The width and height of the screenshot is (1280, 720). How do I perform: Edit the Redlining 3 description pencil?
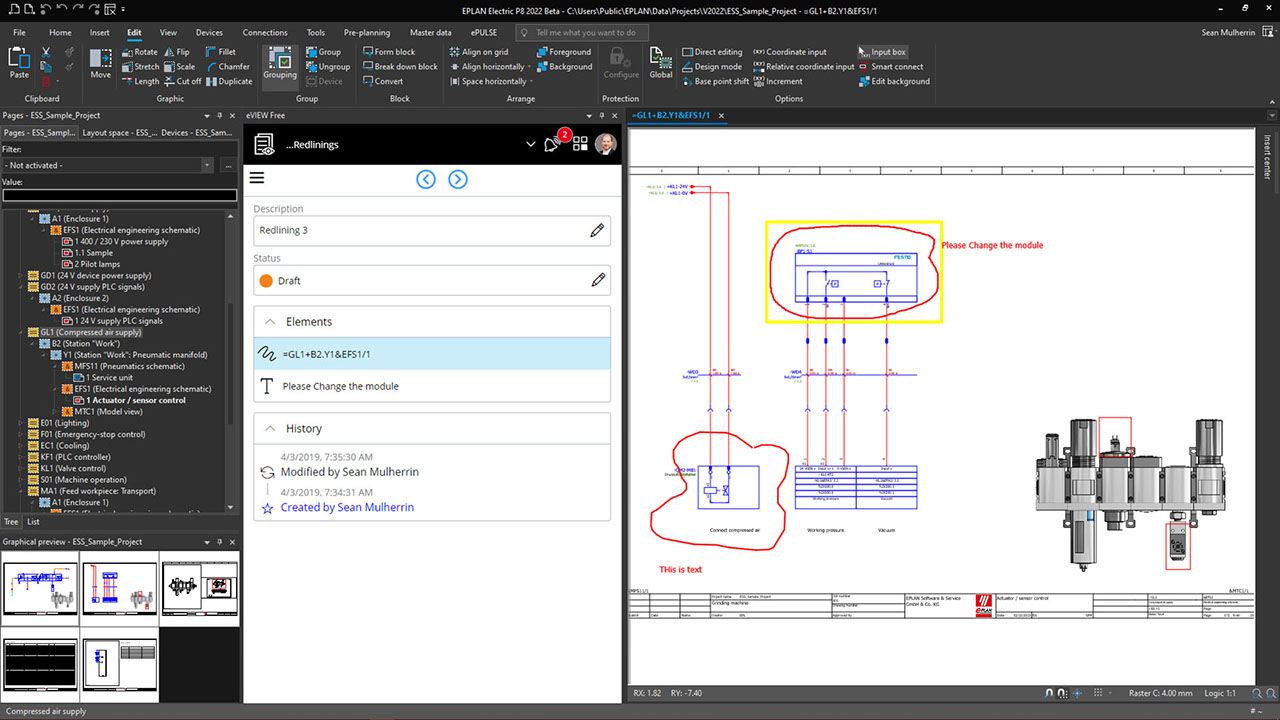[x=597, y=230]
